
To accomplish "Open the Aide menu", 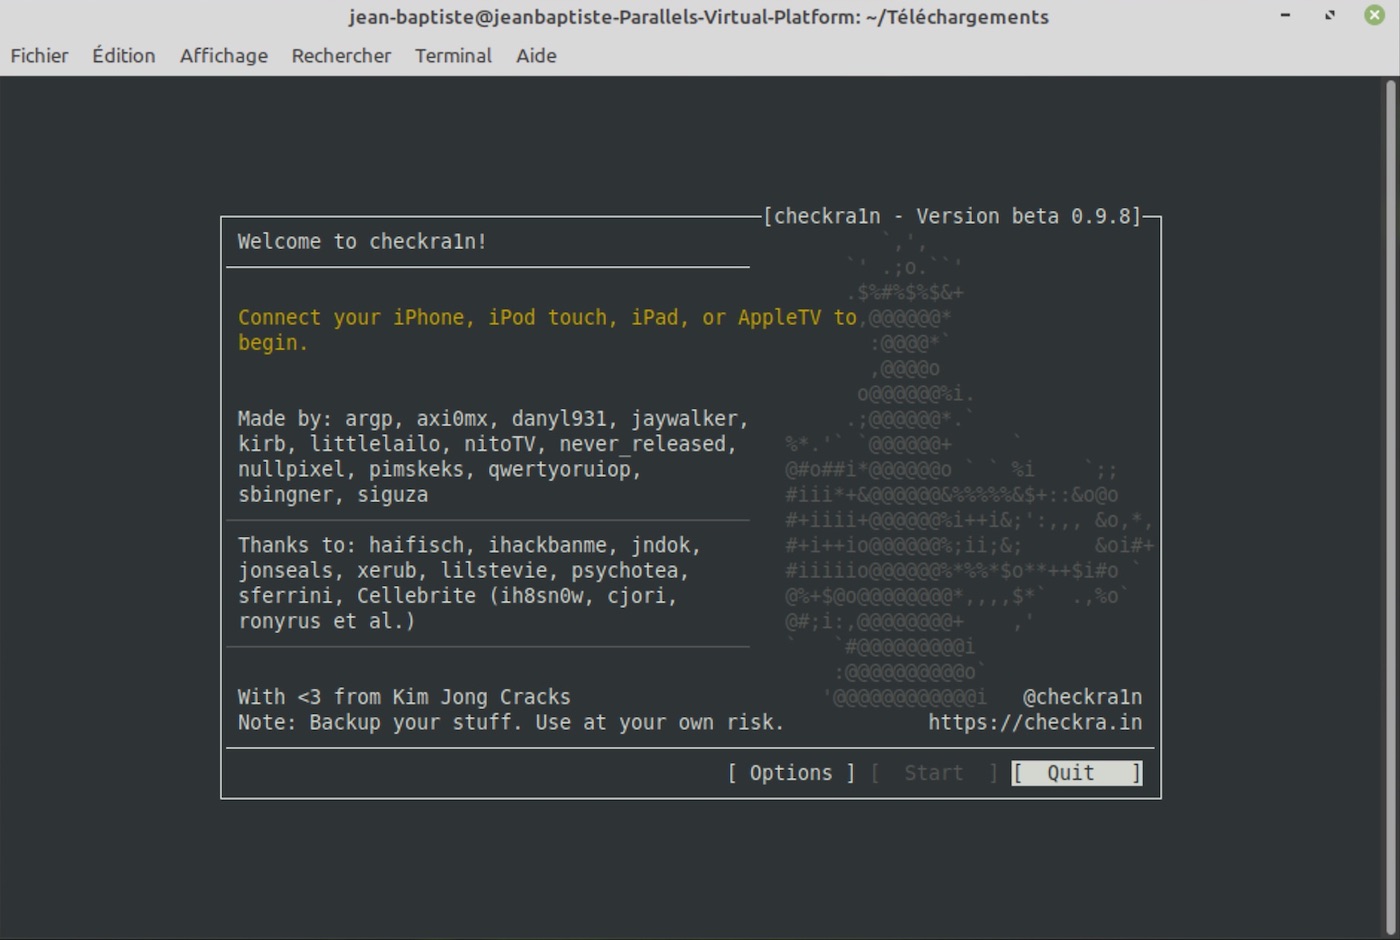I will tap(536, 56).
